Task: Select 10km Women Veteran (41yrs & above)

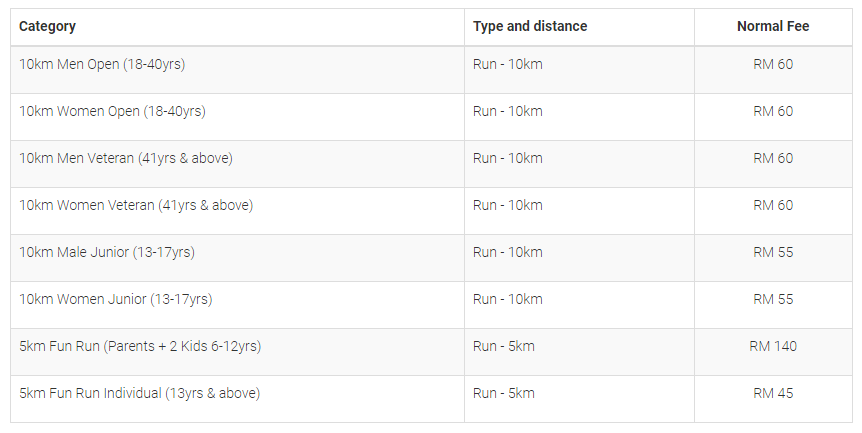Action: click(136, 206)
